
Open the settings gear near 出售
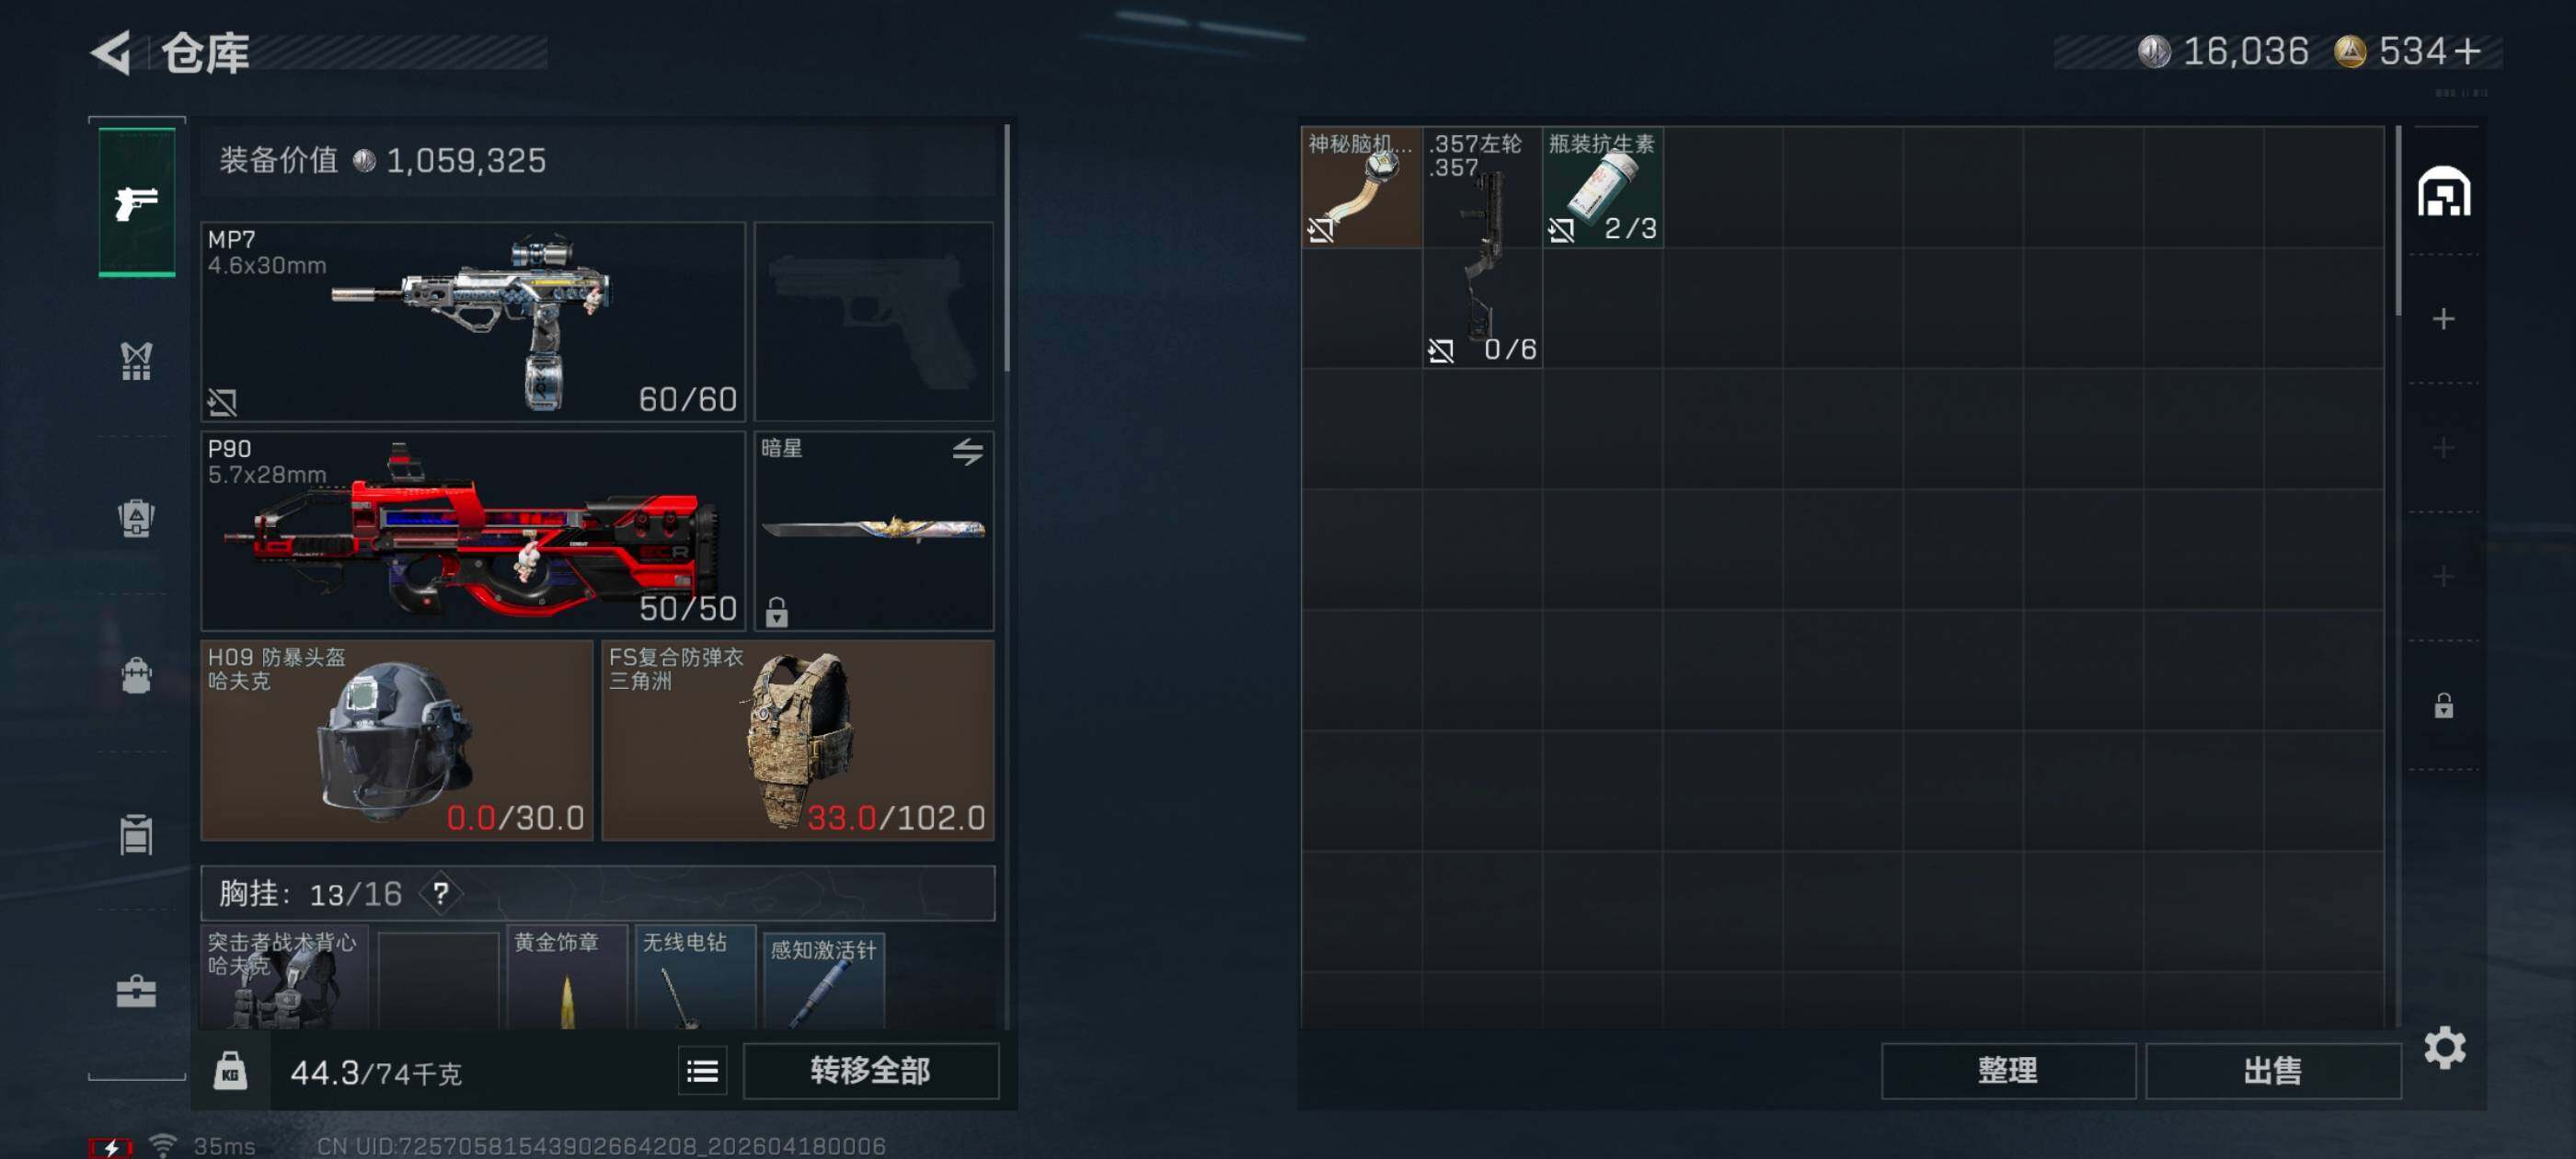2444,1047
